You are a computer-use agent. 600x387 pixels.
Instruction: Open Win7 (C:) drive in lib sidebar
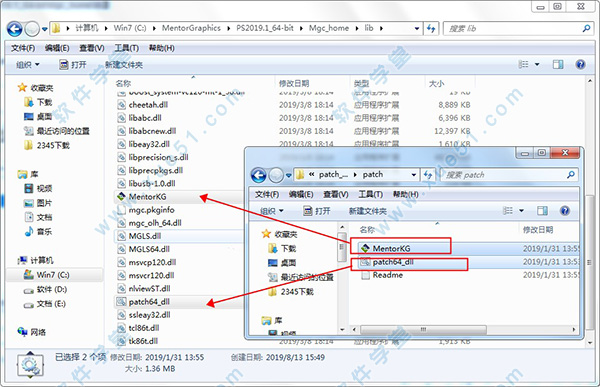coord(53,275)
